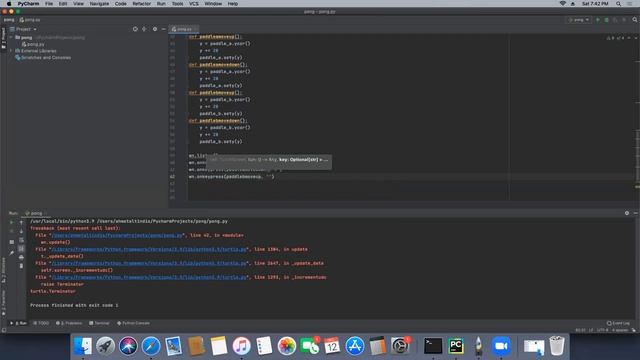Open the Refactor menu

pyautogui.click(x=142, y=4)
